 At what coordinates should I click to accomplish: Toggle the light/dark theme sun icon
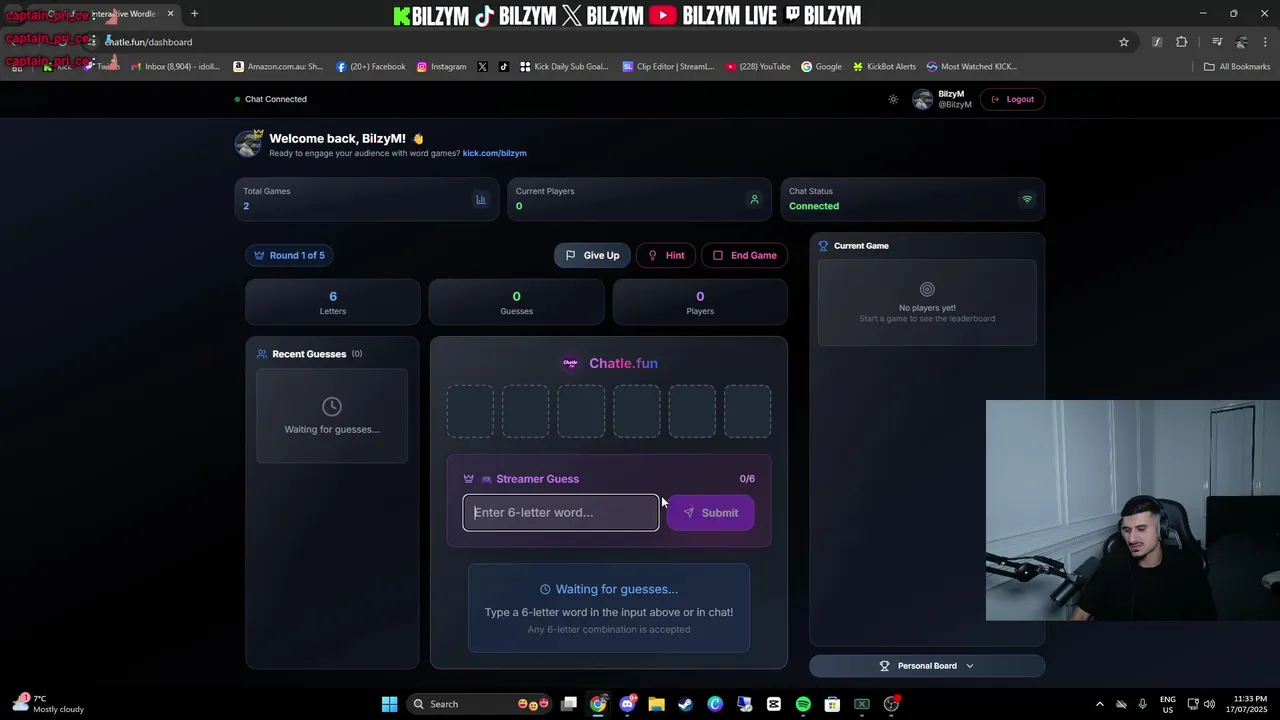click(x=893, y=99)
